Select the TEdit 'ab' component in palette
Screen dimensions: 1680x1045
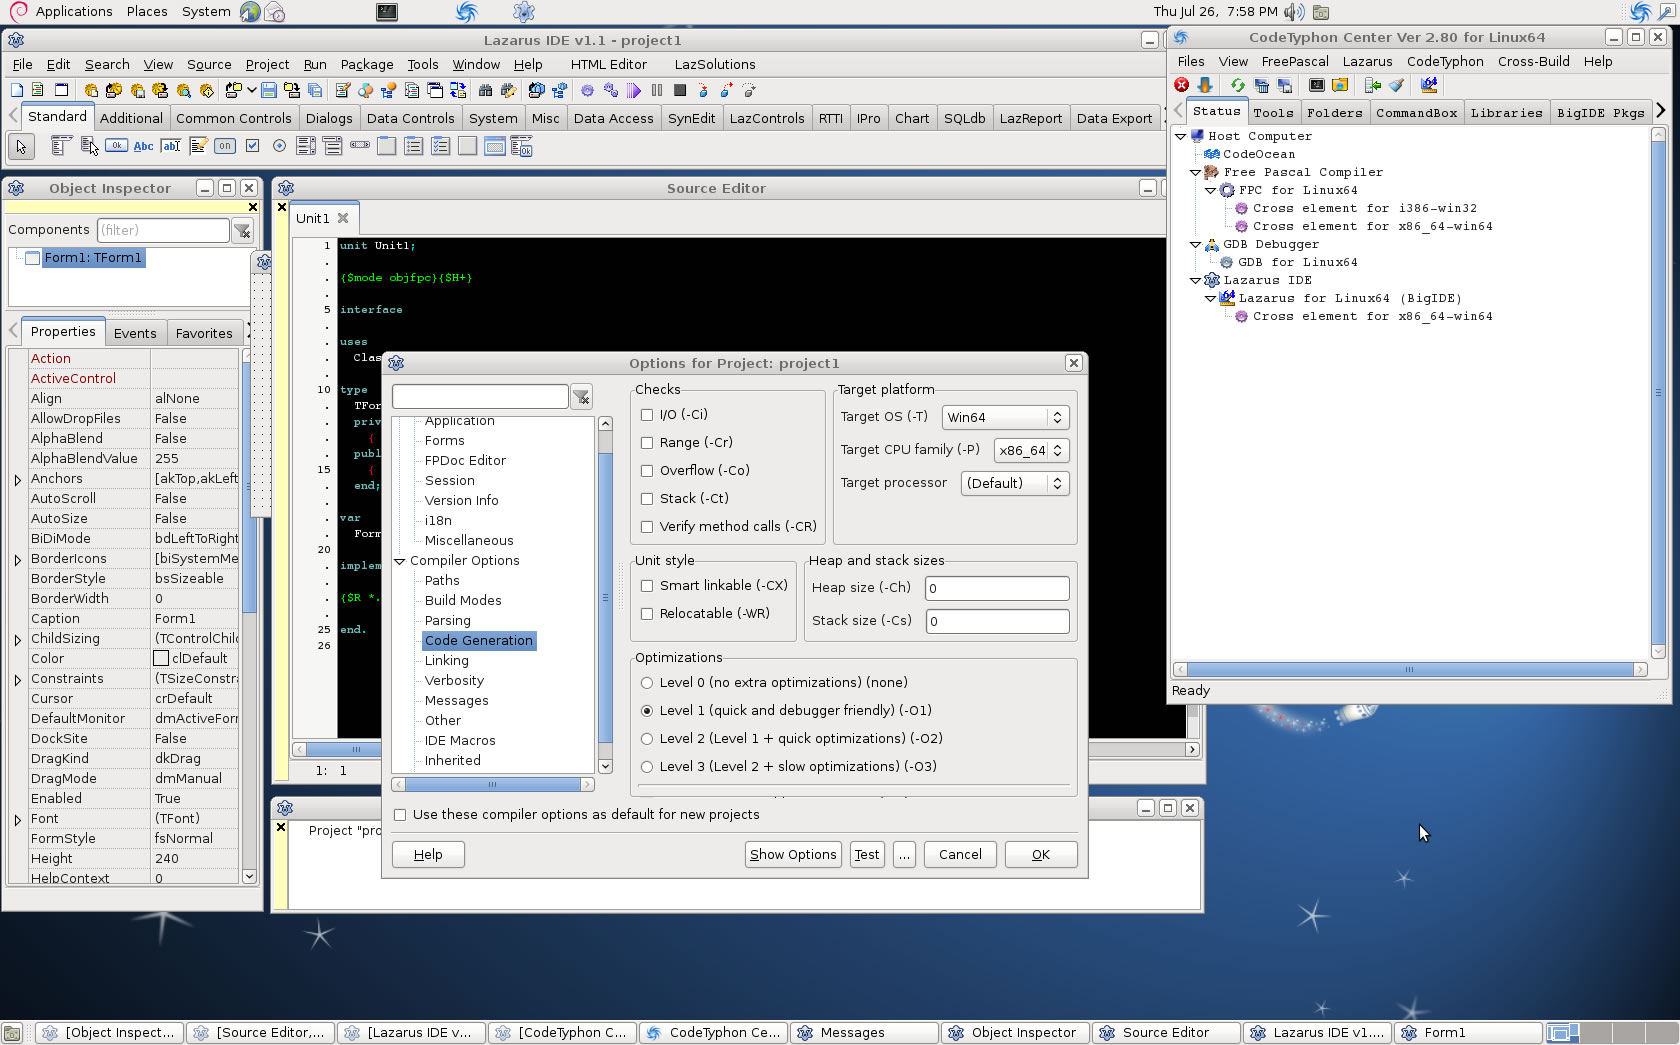(x=171, y=146)
